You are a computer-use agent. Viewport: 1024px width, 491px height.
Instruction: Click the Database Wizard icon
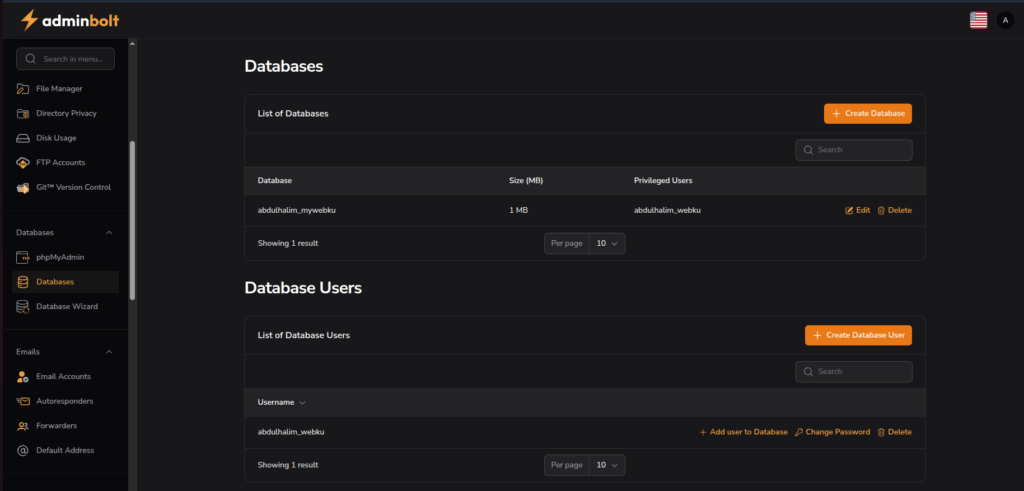pos(23,306)
